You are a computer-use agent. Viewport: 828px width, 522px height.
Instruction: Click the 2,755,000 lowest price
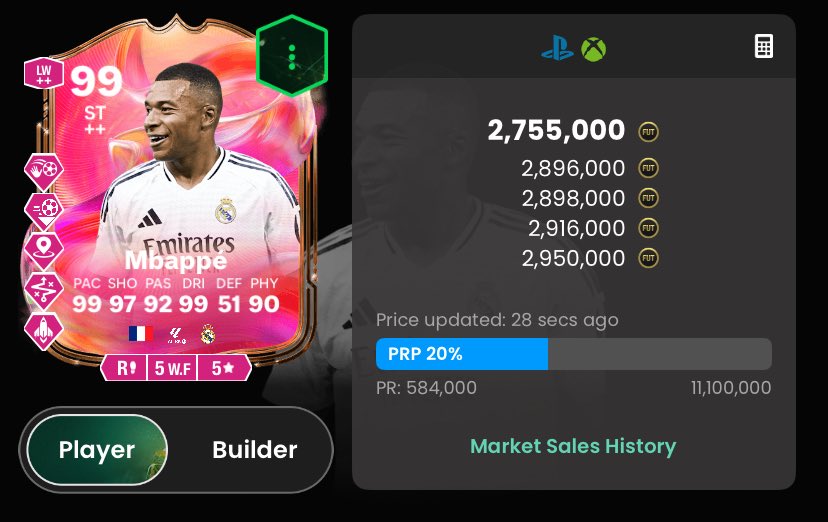556,130
